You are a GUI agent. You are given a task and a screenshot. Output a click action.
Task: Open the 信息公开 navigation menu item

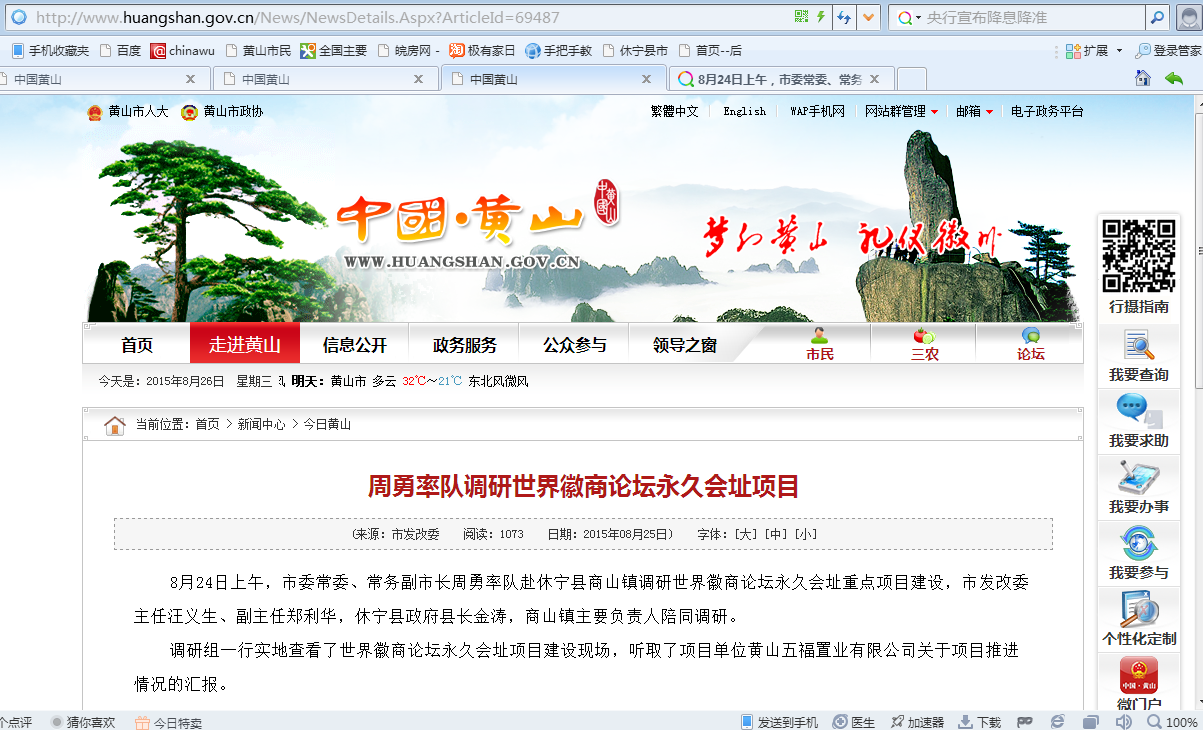click(354, 345)
